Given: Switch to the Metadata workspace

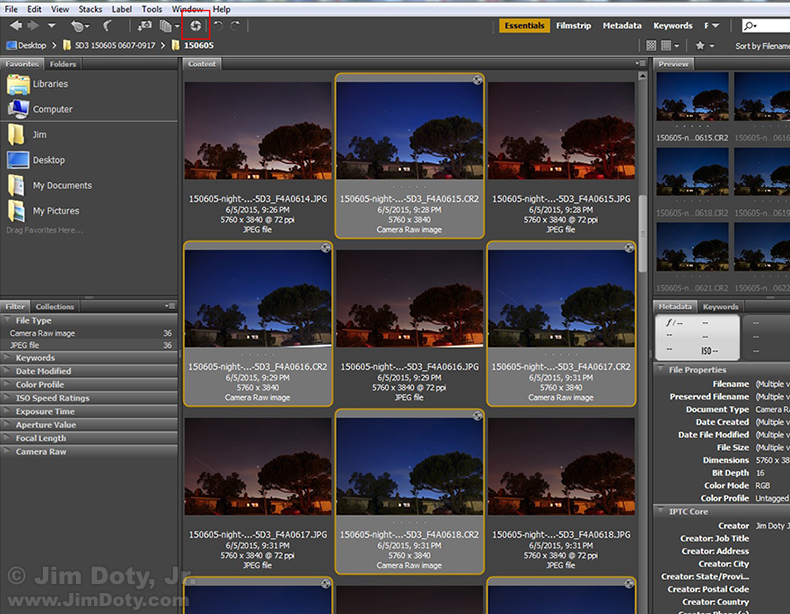Looking at the screenshot, I should 622,26.
